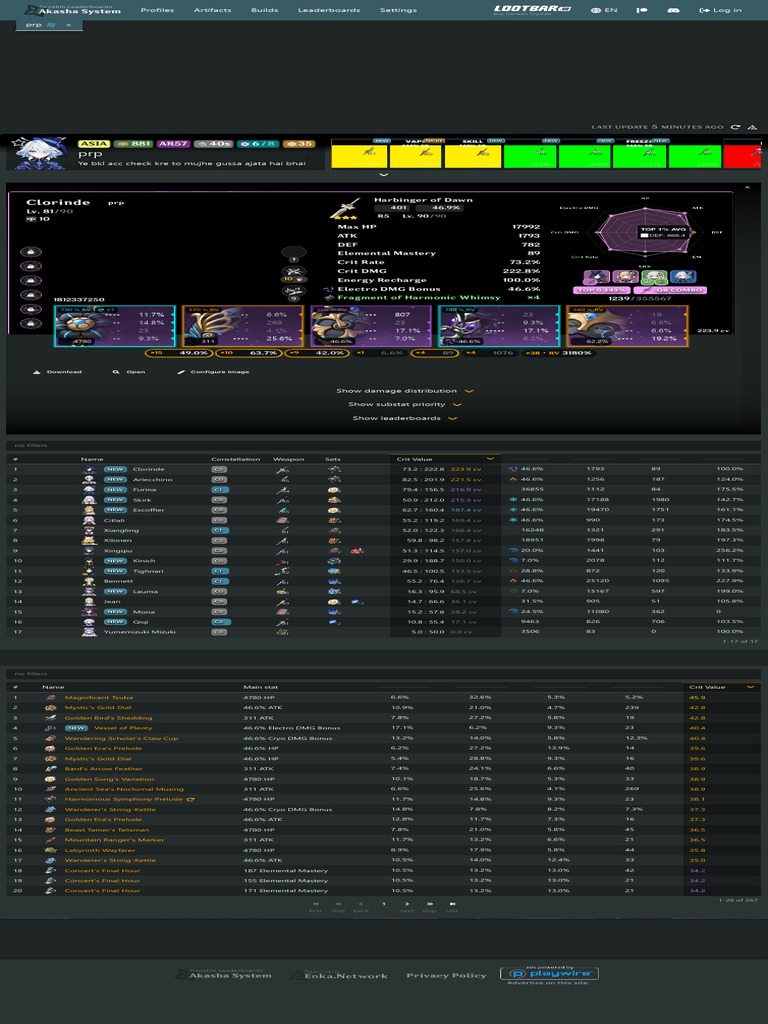The image size is (768, 1024).
Task: Click the artifacts table 'no filters' field
Action: click(383, 673)
